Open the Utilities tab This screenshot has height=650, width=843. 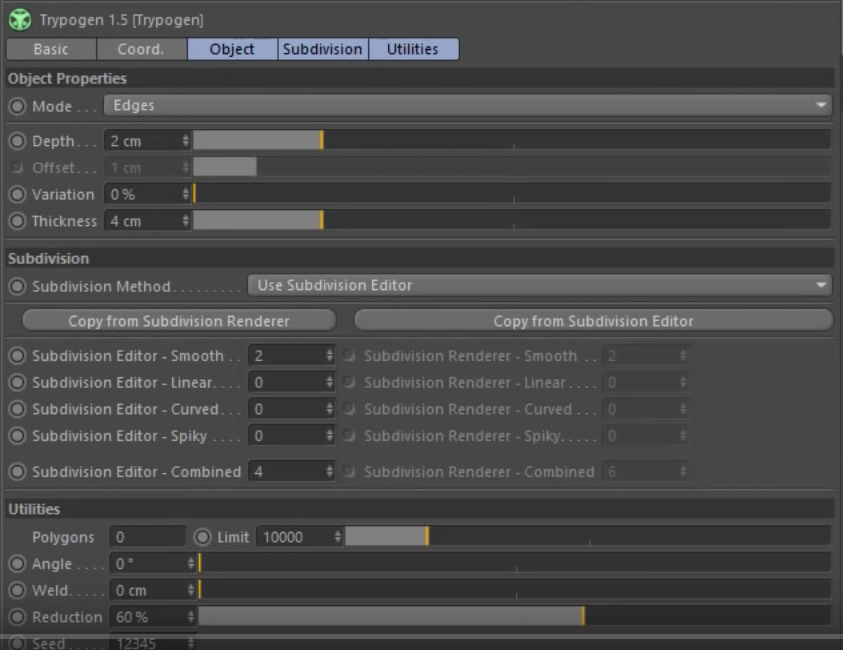413,48
